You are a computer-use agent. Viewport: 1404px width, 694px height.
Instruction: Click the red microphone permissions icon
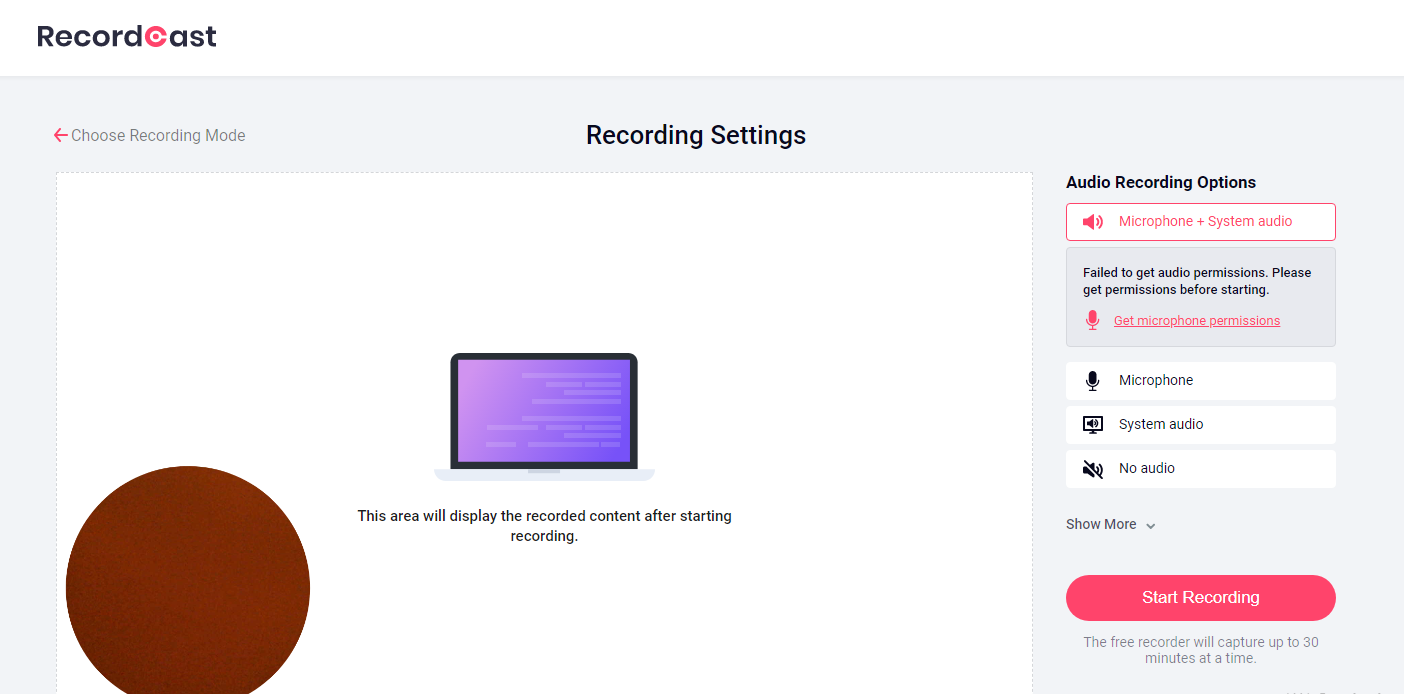[1093, 320]
